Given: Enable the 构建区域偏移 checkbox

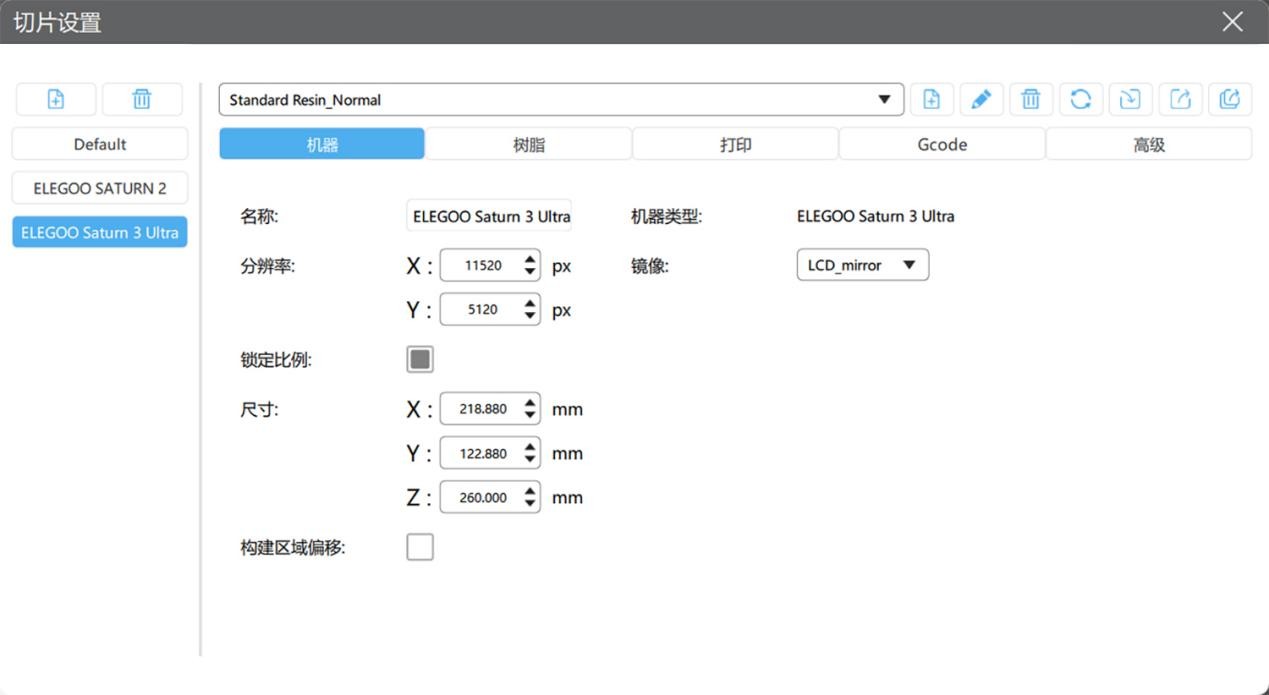Looking at the screenshot, I should click(x=420, y=547).
